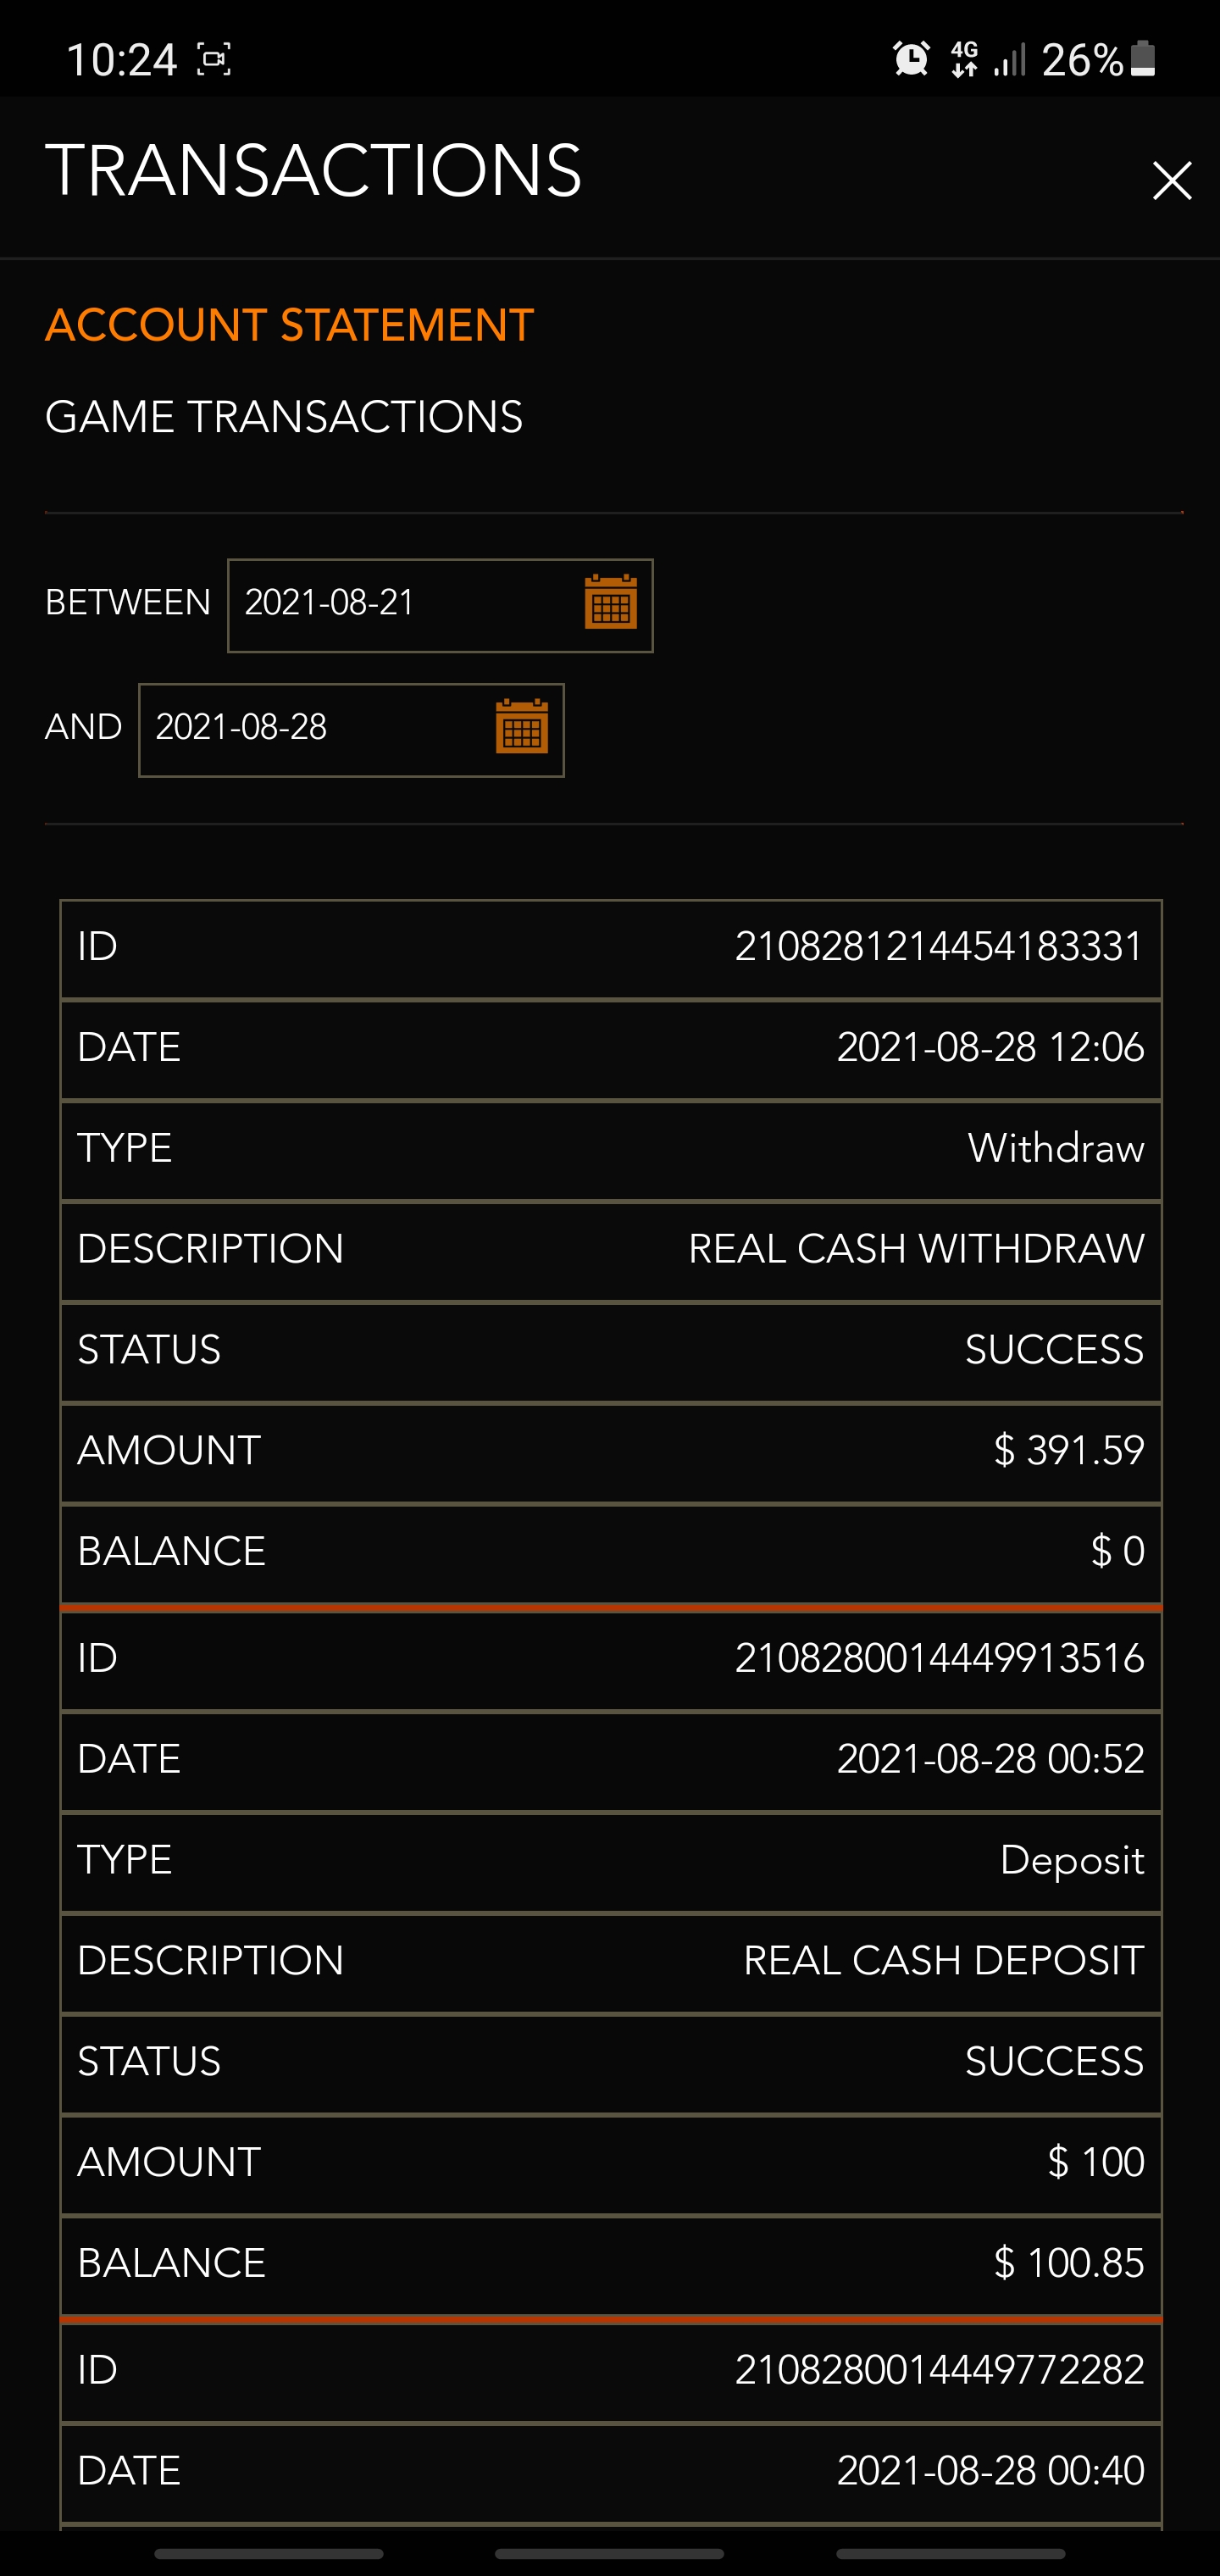Image resolution: width=1220 pixels, height=2576 pixels.
Task: Tap the 4G network indicator icon
Action: pyautogui.click(x=964, y=59)
